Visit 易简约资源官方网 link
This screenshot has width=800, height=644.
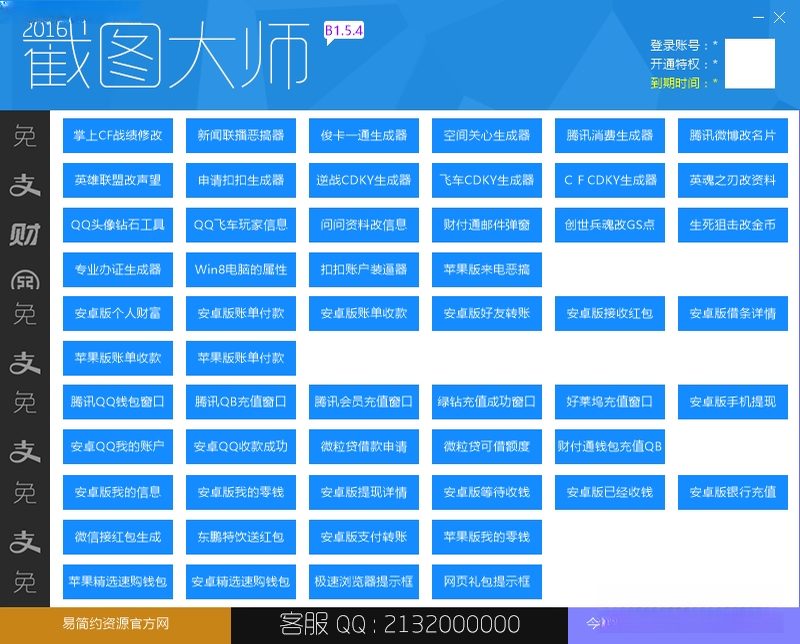tap(115, 624)
